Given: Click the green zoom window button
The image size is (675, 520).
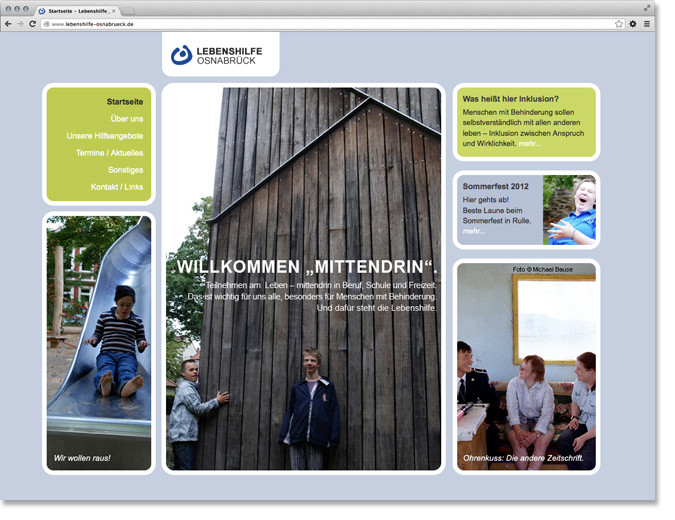Looking at the screenshot, I should pyautogui.click(x=26, y=9).
